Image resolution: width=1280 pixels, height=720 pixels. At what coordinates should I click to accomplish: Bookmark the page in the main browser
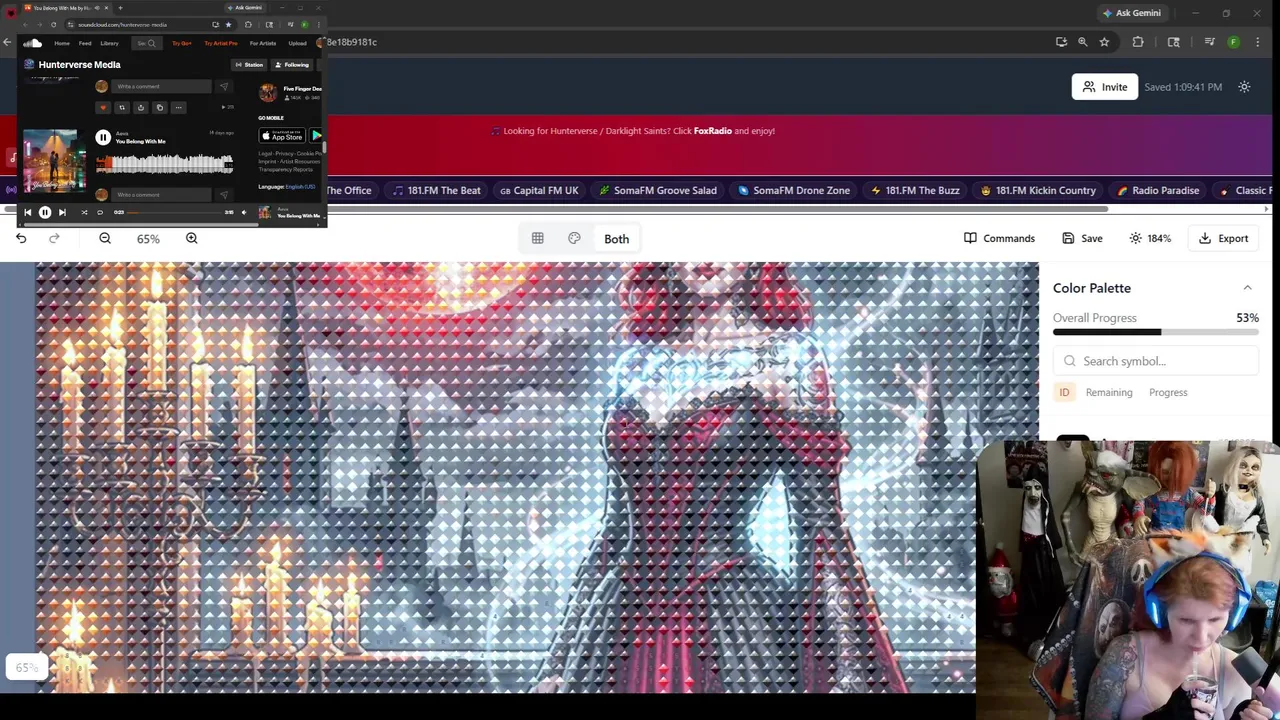pyautogui.click(x=1104, y=42)
